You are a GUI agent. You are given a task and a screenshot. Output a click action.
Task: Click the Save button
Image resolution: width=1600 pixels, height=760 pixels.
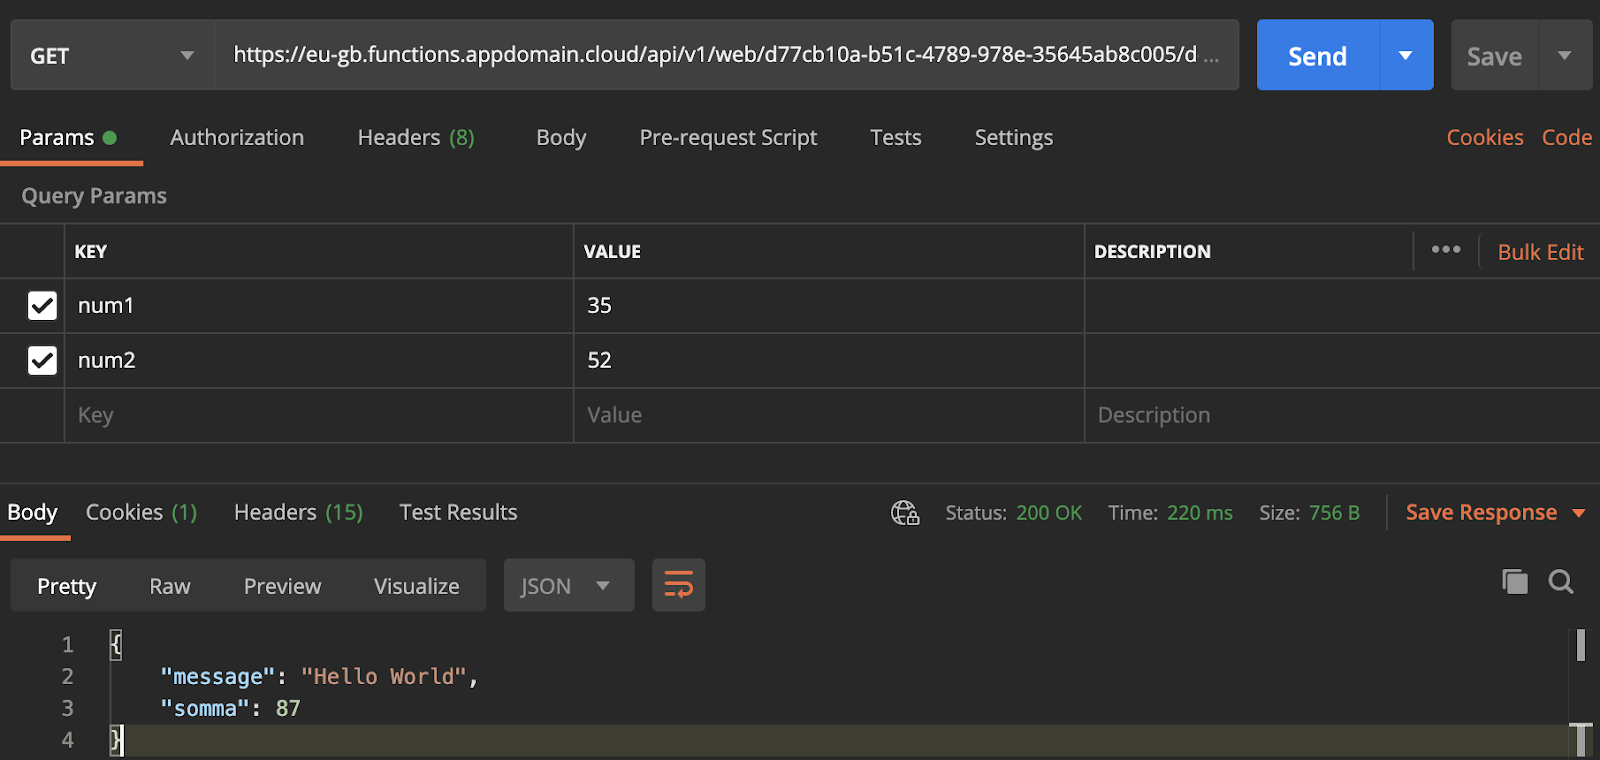[x=1494, y=55]
